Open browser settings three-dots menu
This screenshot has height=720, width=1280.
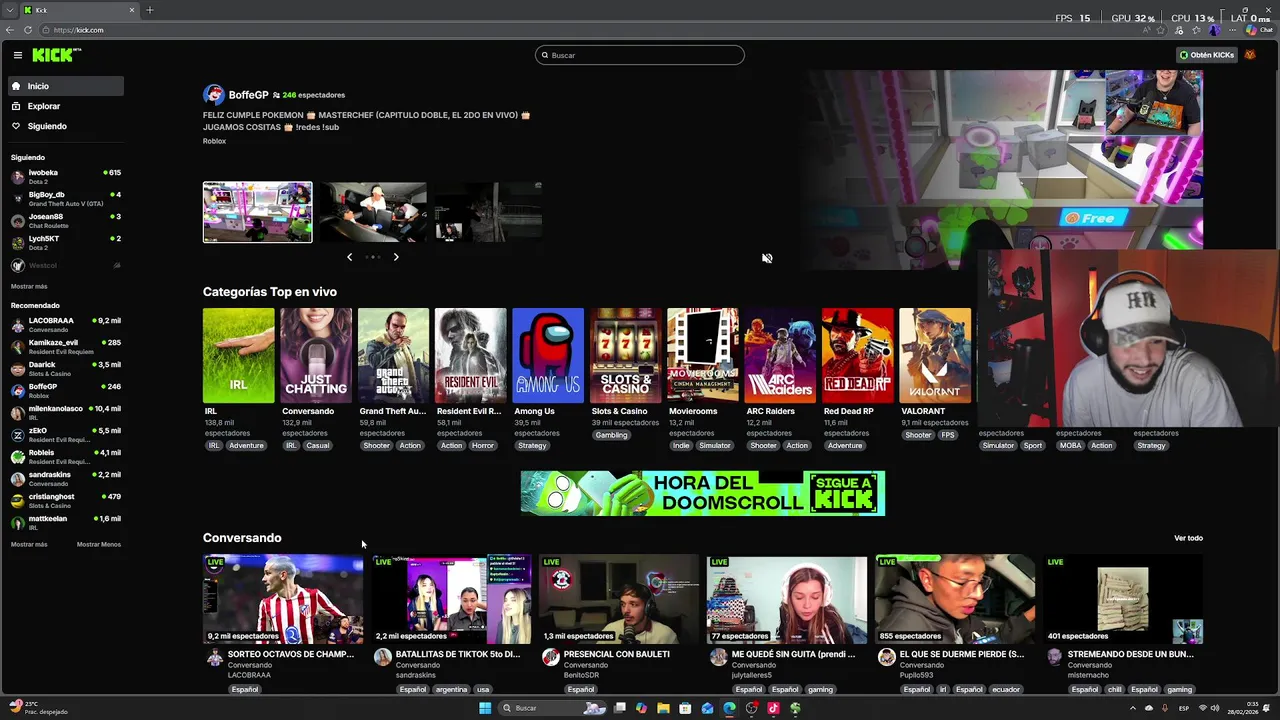pyautogui.click(x=1231, y=30)
